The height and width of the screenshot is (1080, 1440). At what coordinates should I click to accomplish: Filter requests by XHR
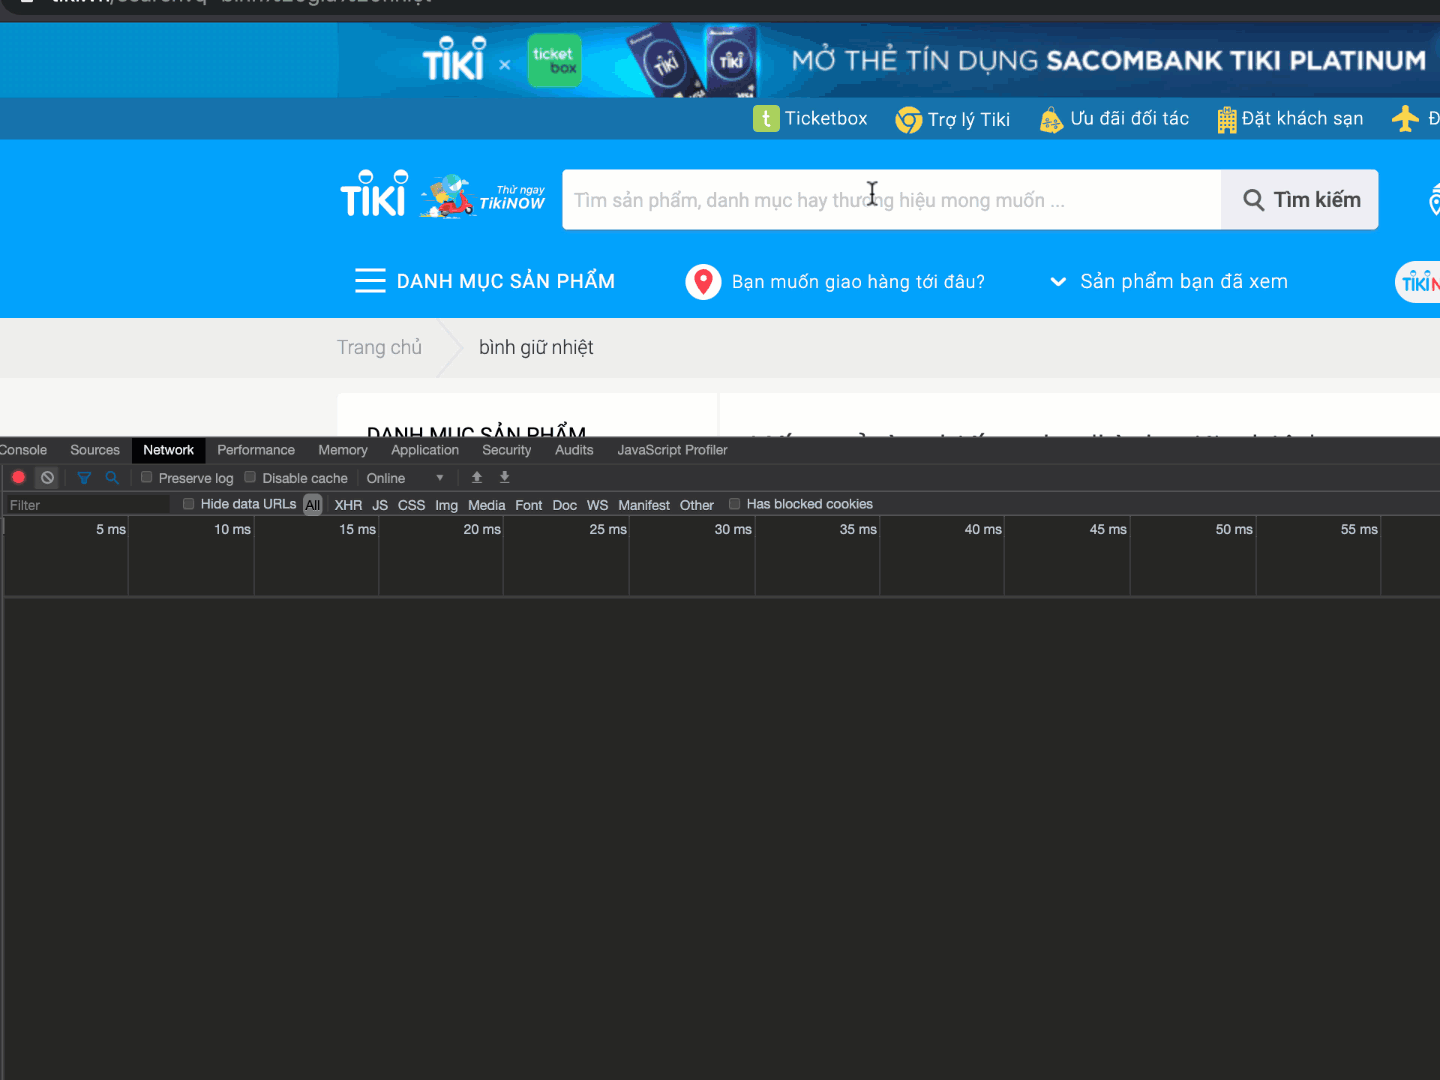pos(348,505)
